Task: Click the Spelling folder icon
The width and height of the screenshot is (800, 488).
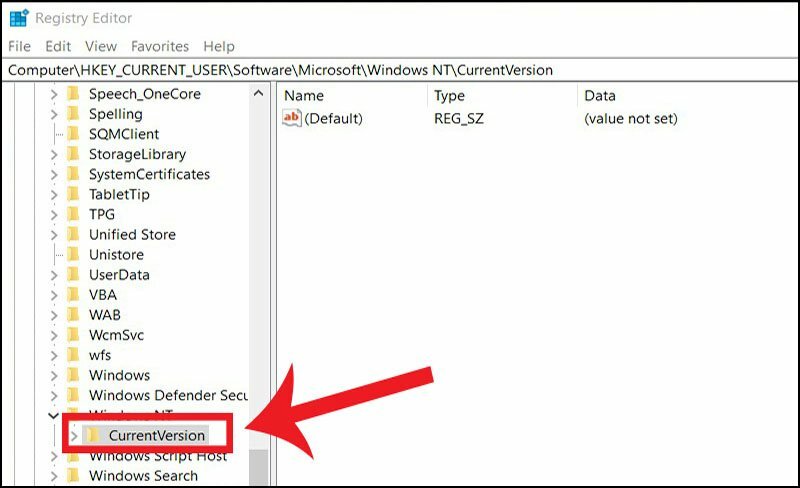Action: pyautogui.click(x=73, y=114)
